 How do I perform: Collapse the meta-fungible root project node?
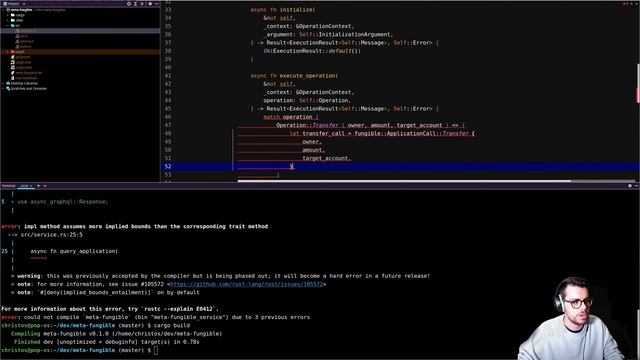pos(4,10)
